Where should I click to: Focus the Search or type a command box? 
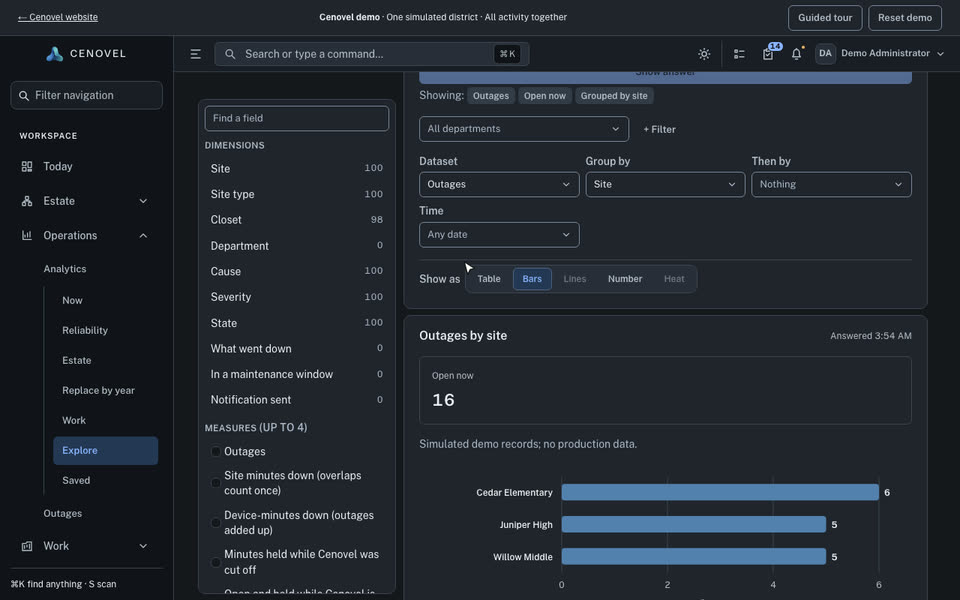pos(372,54)
